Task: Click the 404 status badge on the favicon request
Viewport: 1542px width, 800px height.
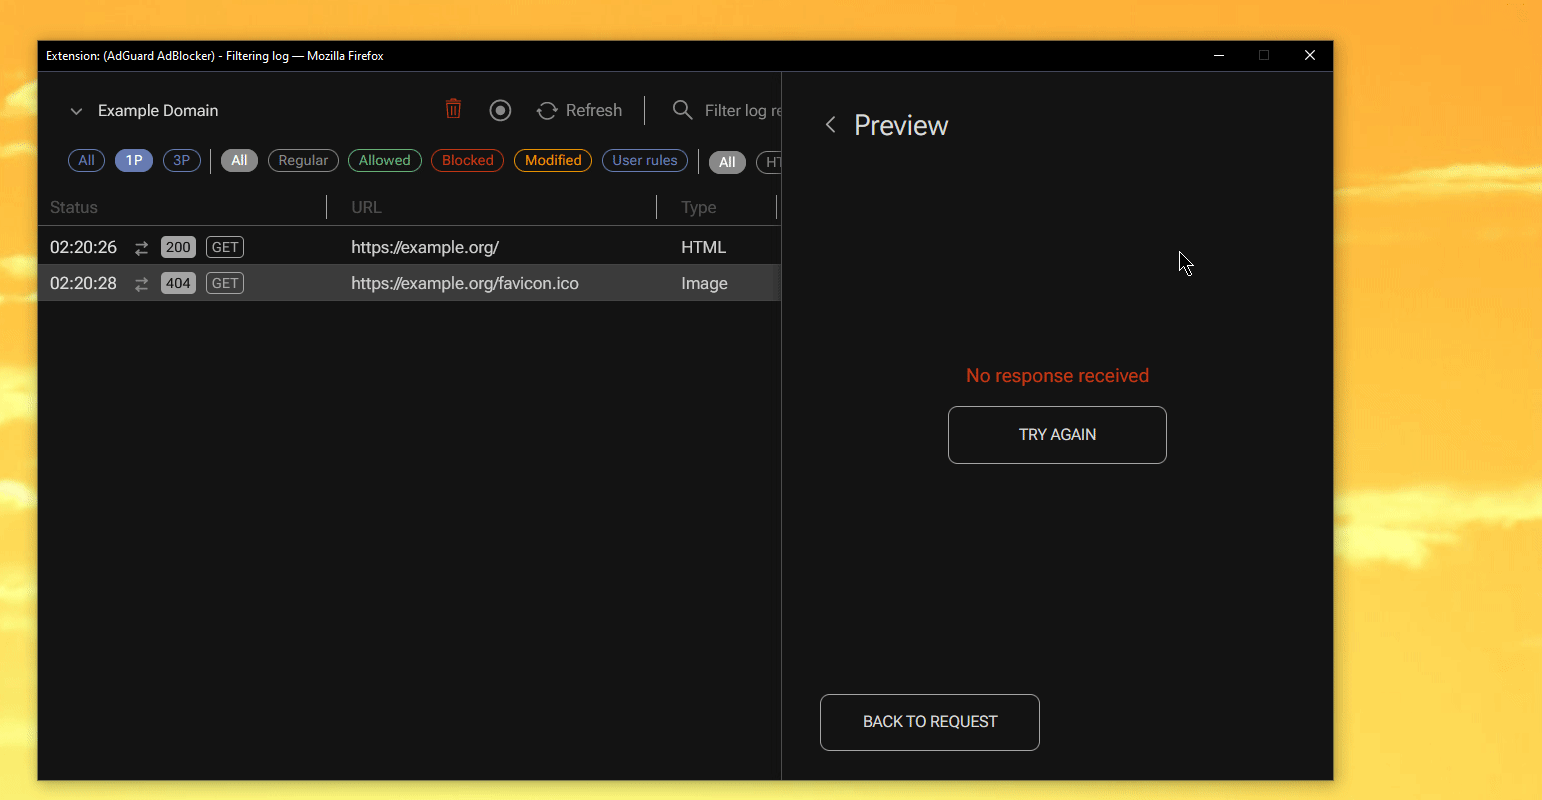Action: [178, 283]
